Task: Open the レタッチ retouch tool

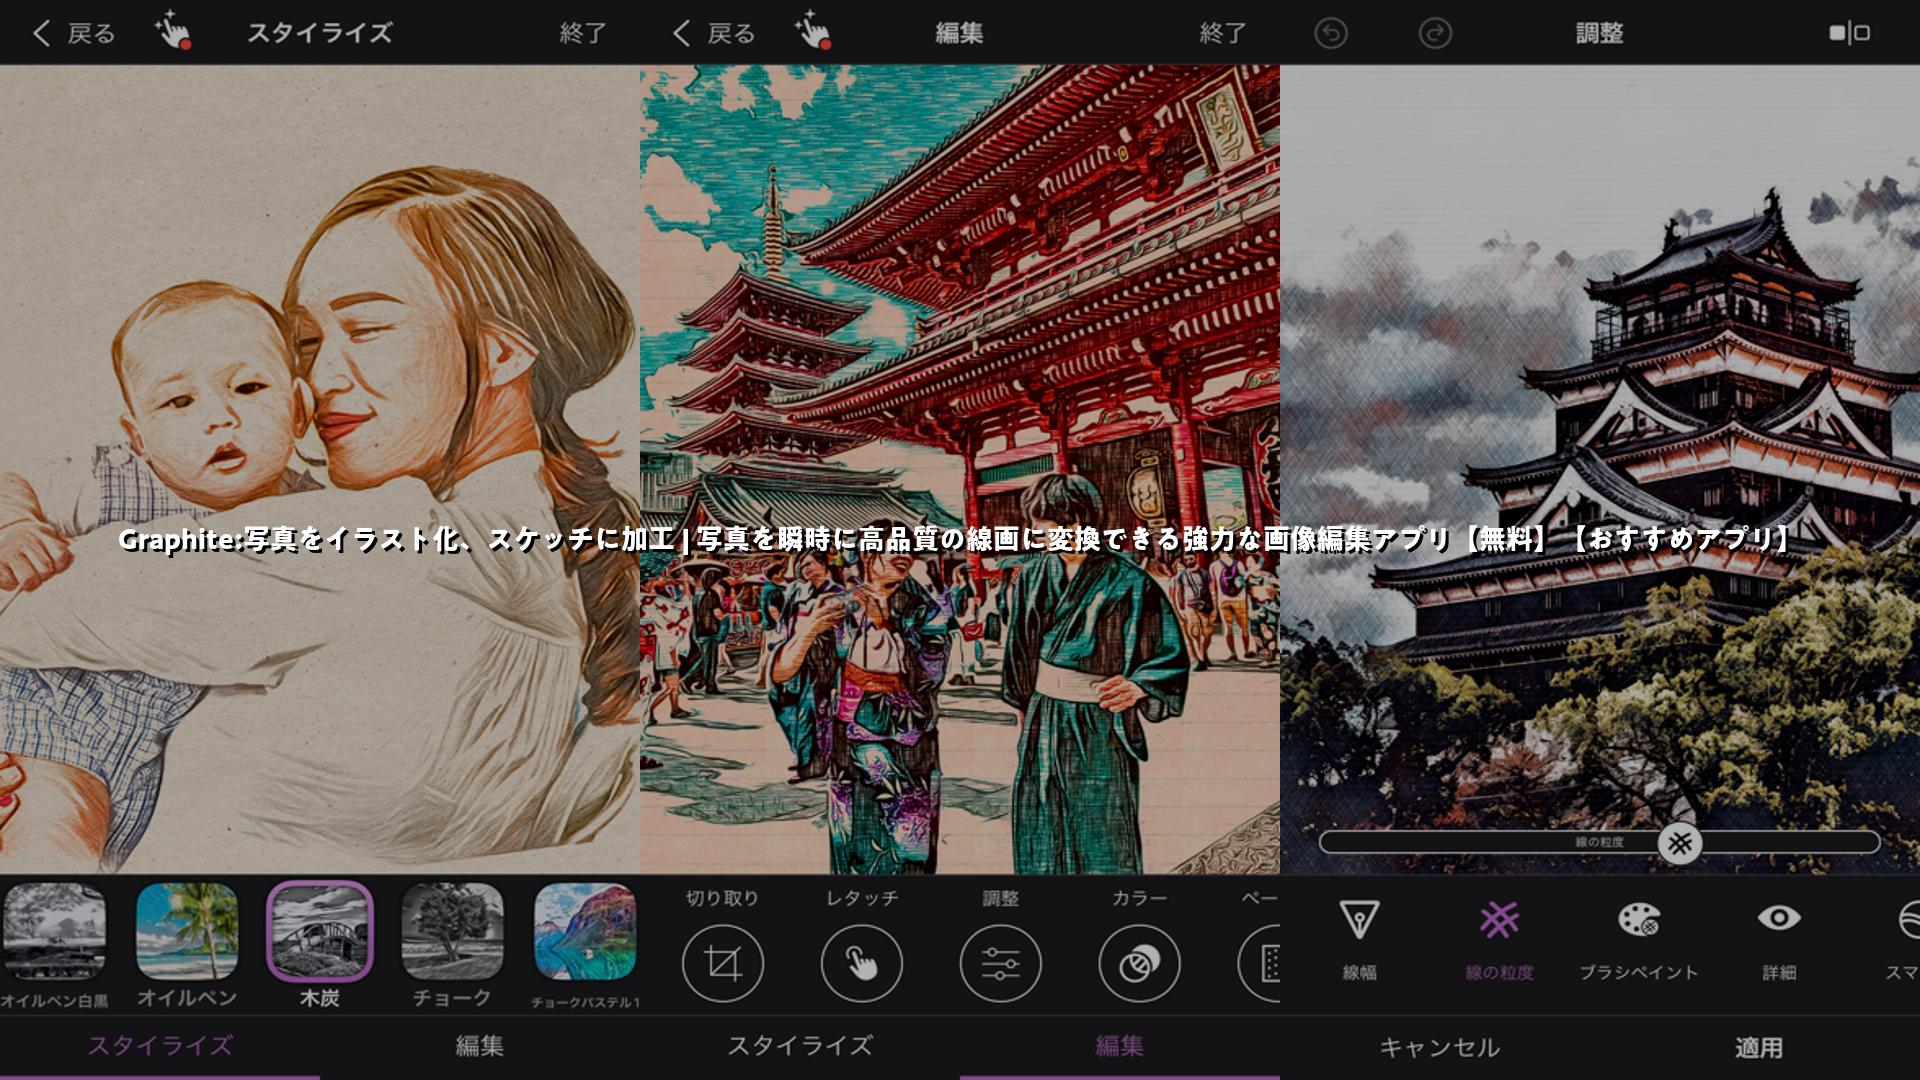Action: [x=861, y=963]
